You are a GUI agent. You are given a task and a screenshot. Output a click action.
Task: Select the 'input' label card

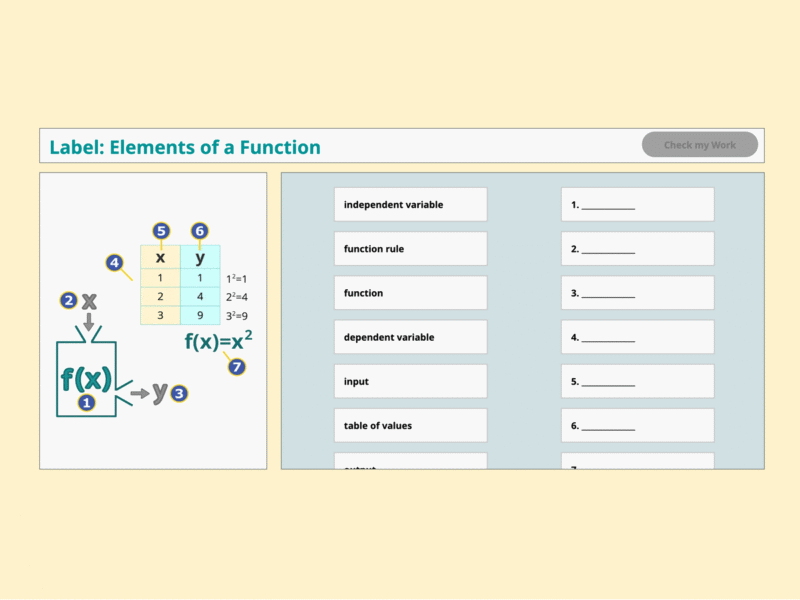point(410,381)
